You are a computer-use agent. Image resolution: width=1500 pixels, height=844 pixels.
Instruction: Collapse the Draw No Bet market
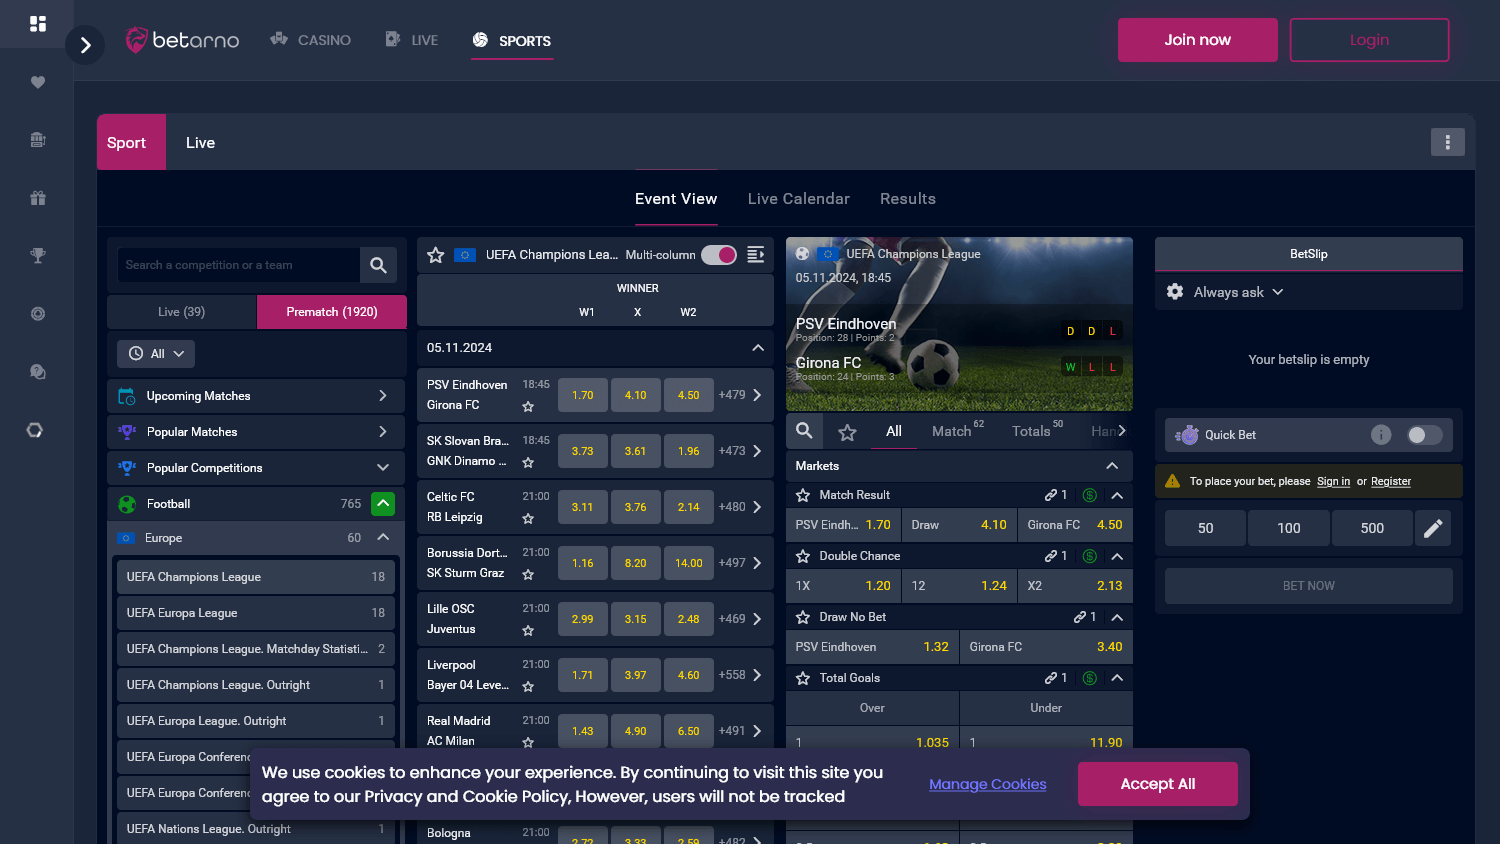[1117, 617]
